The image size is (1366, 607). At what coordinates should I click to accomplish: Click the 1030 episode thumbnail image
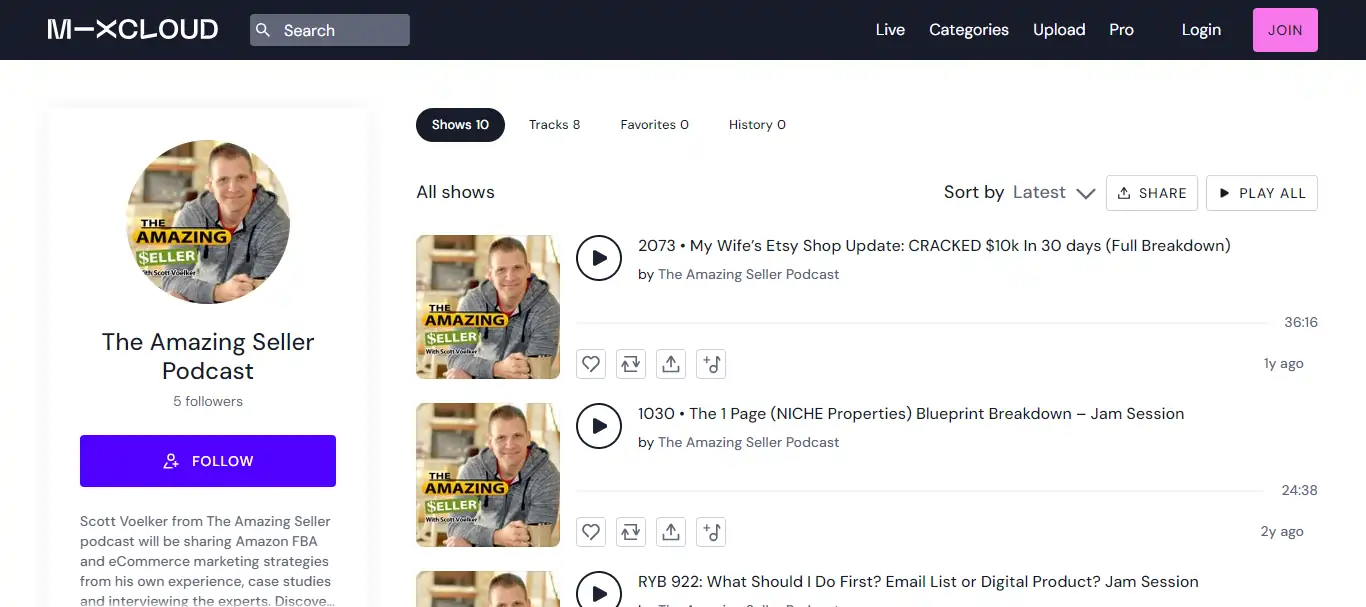click(488, 475)
